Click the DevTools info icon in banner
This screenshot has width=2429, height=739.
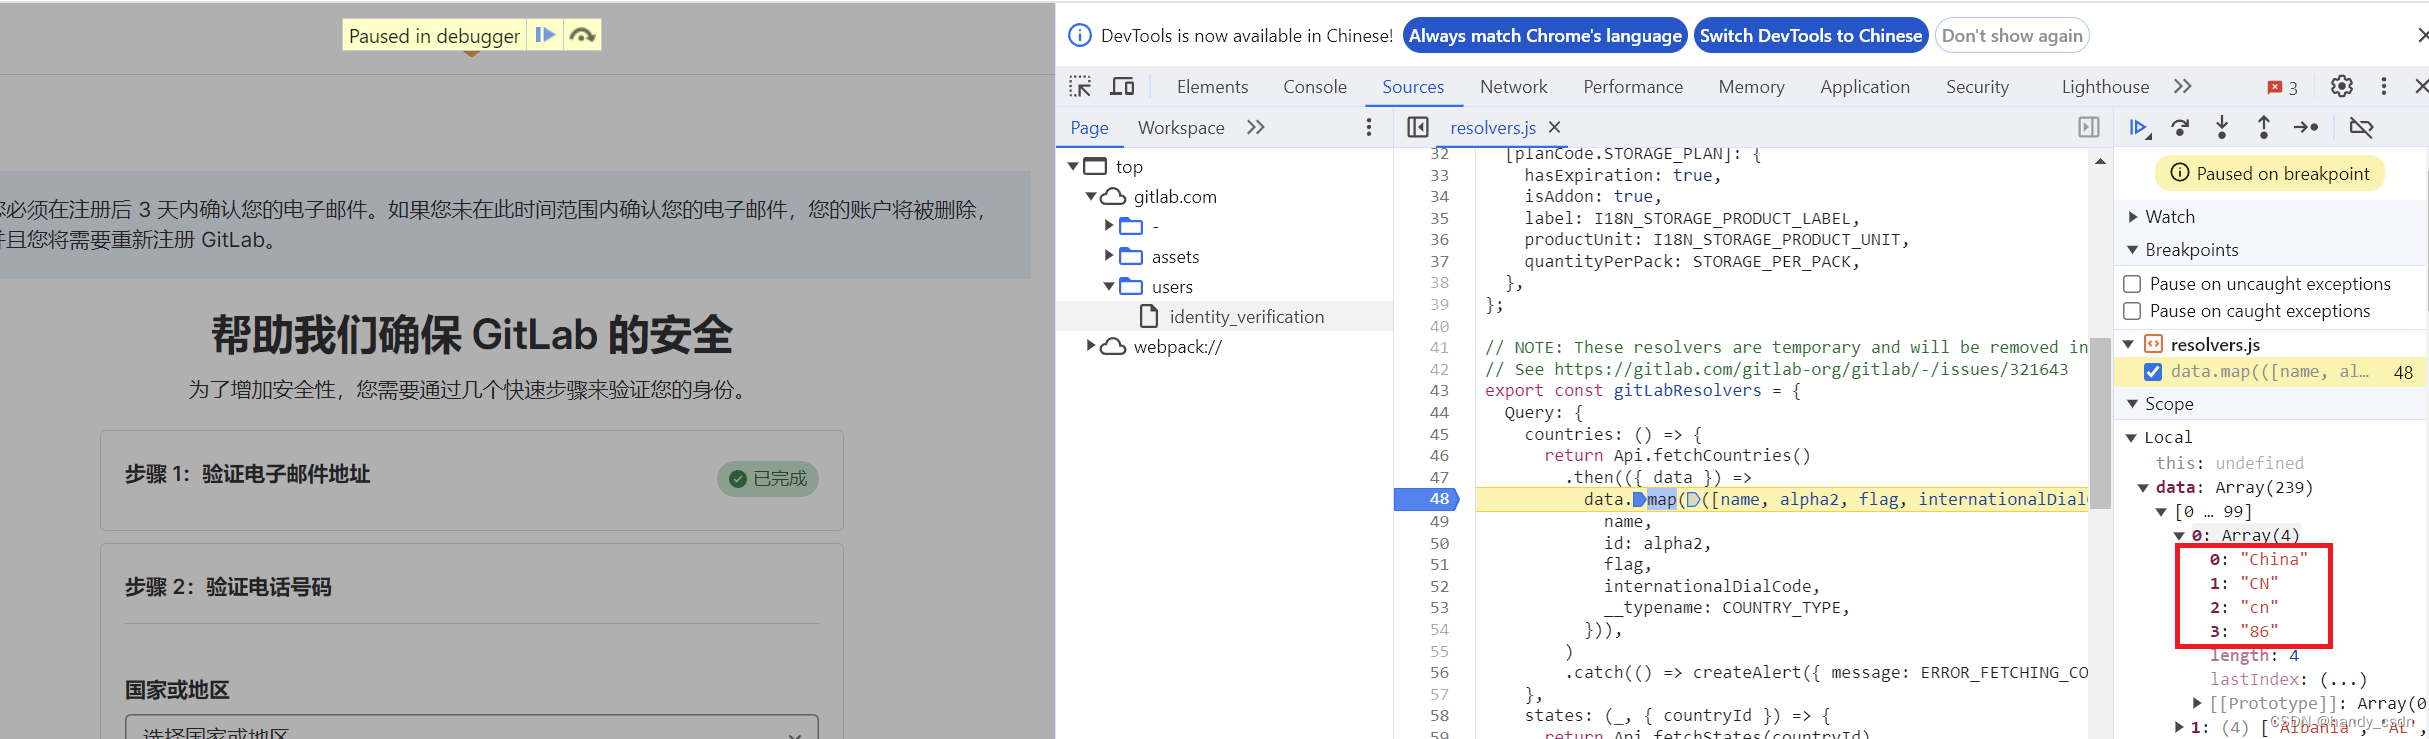(1080, 36)
